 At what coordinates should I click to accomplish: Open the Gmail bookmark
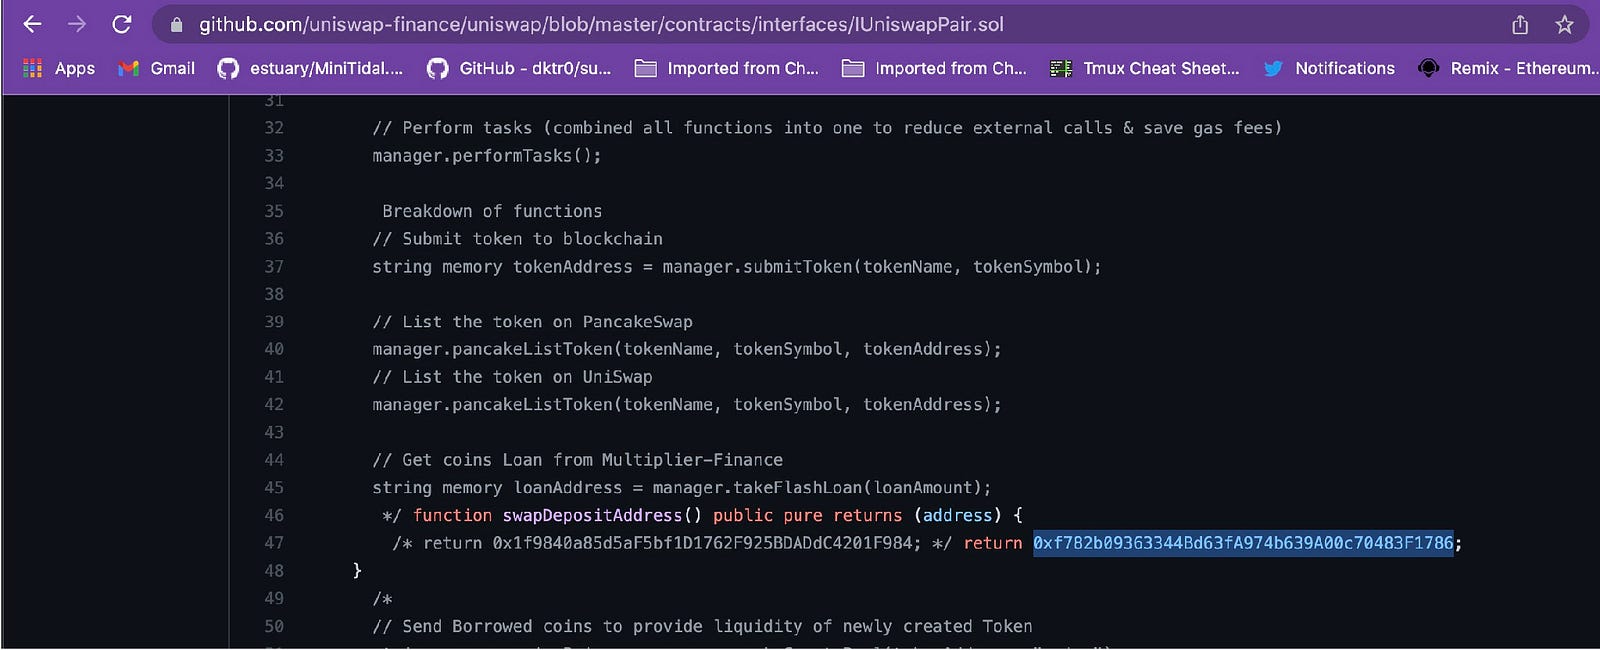click(x=156, y=68)
